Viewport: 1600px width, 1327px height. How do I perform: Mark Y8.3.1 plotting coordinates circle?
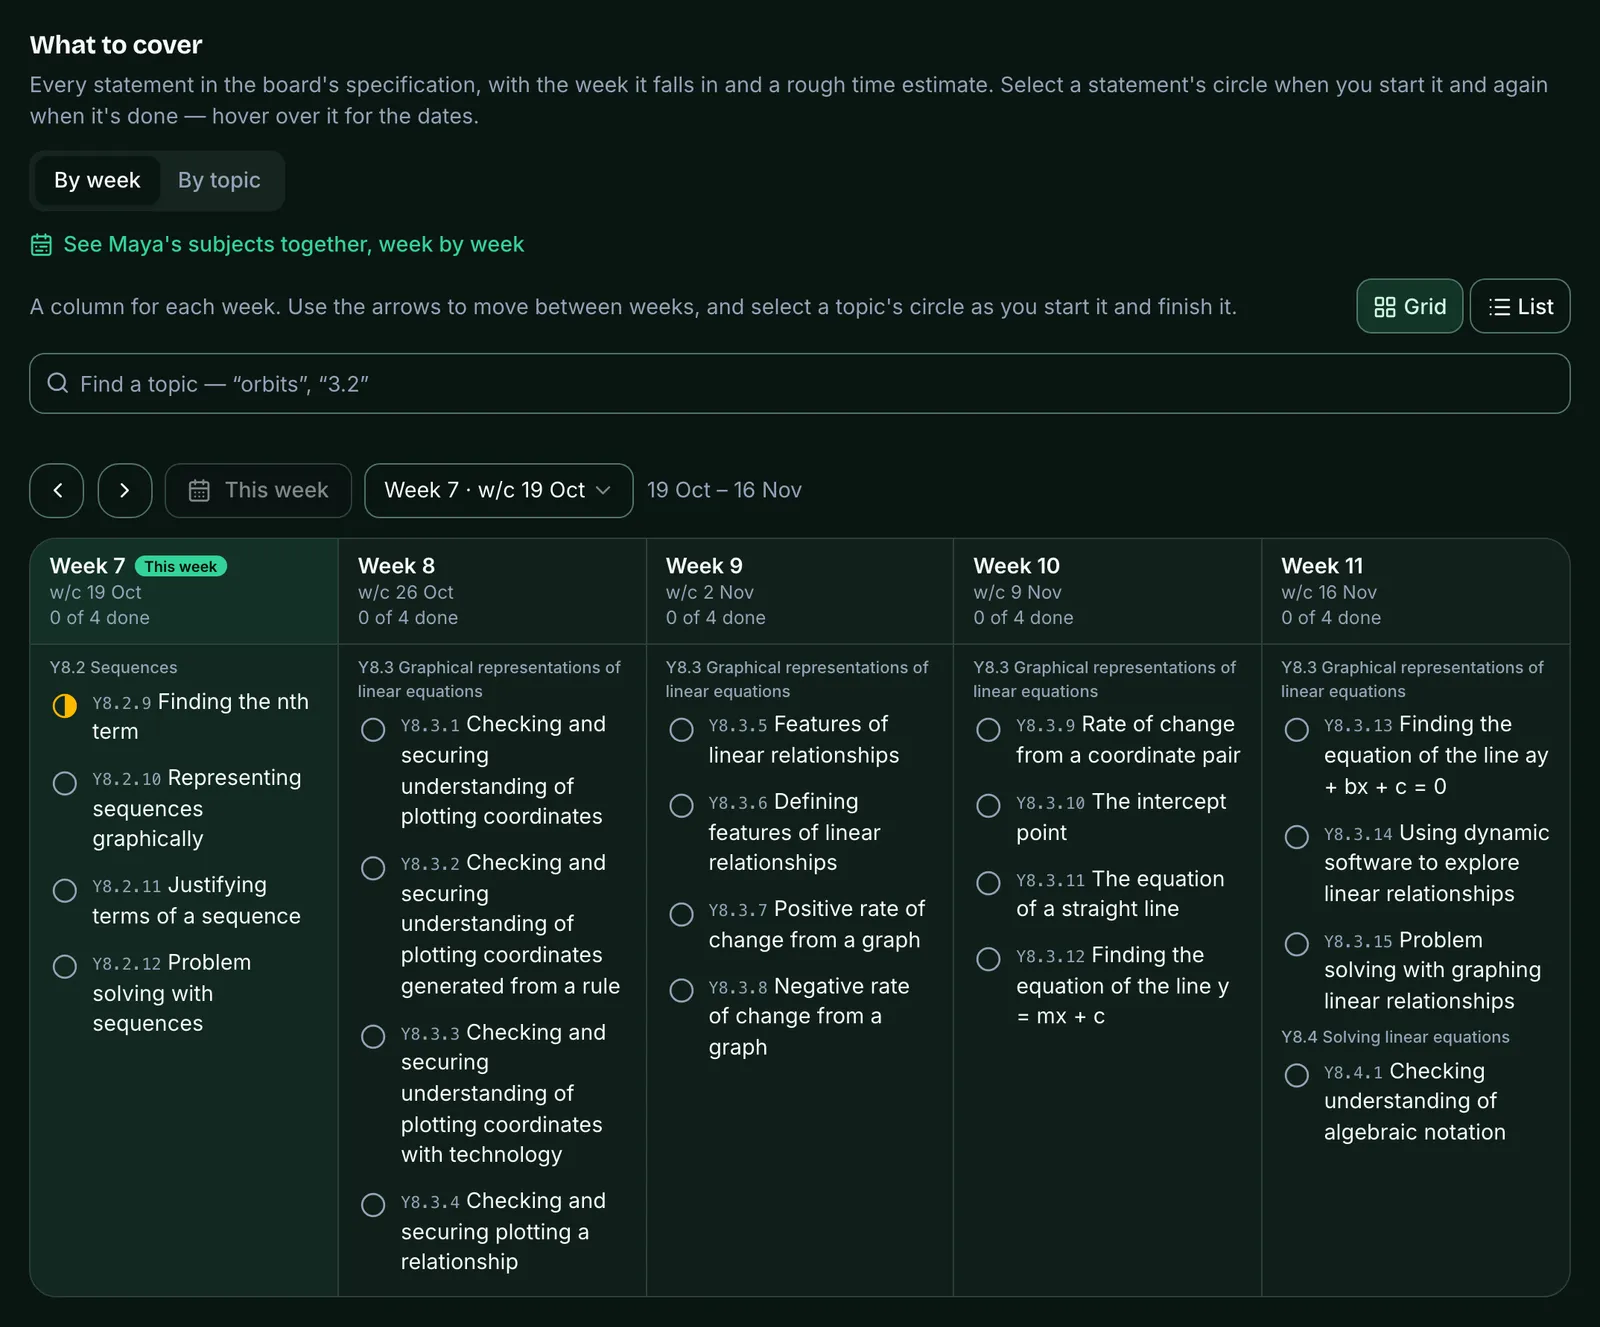click(373, 730)
